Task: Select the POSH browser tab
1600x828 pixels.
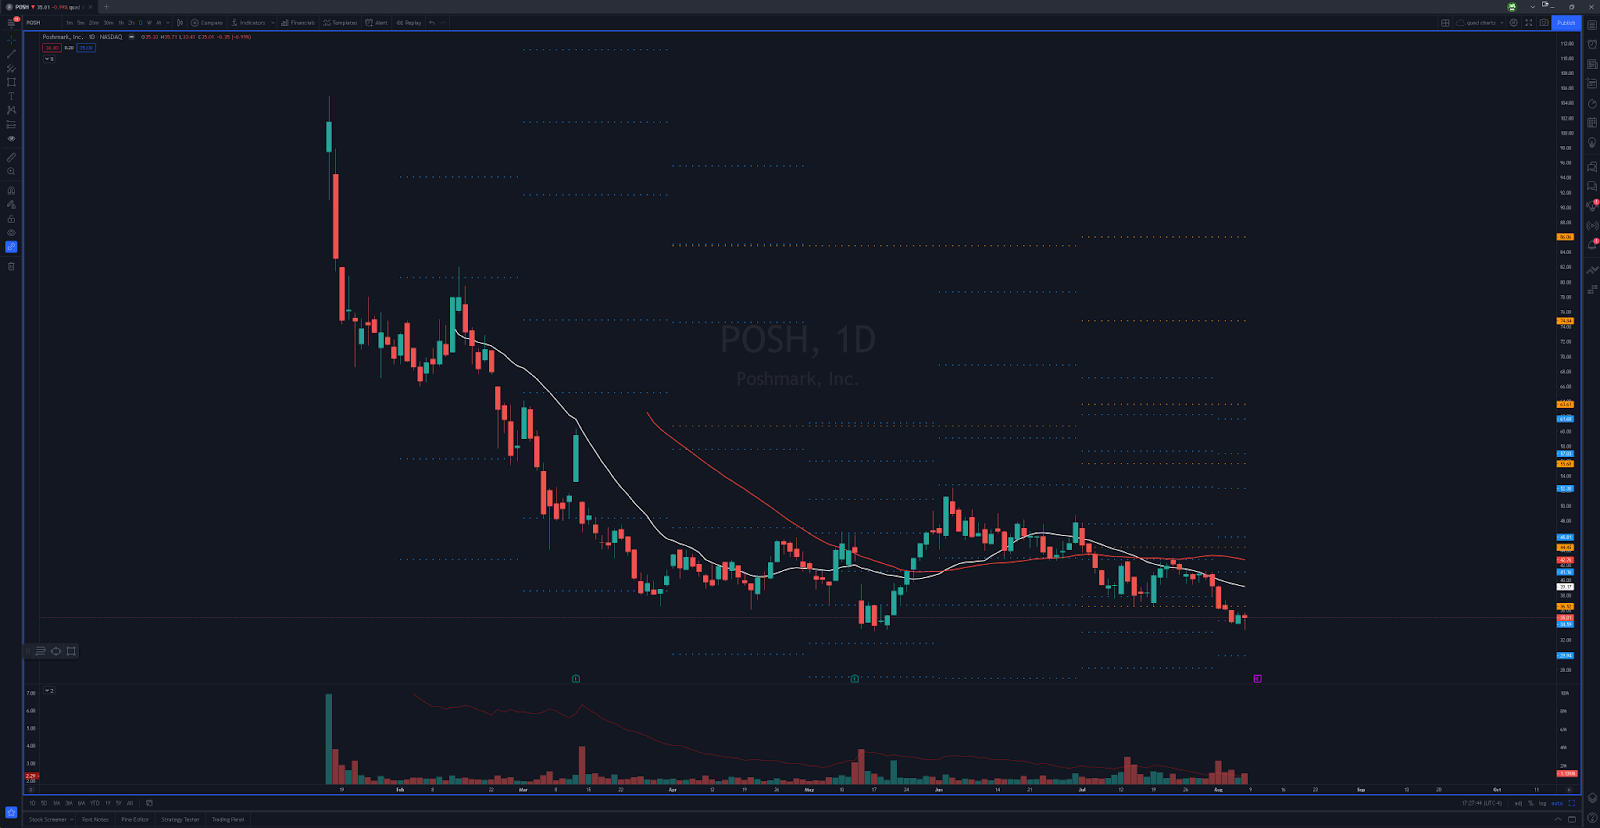Action: [48, 7]
